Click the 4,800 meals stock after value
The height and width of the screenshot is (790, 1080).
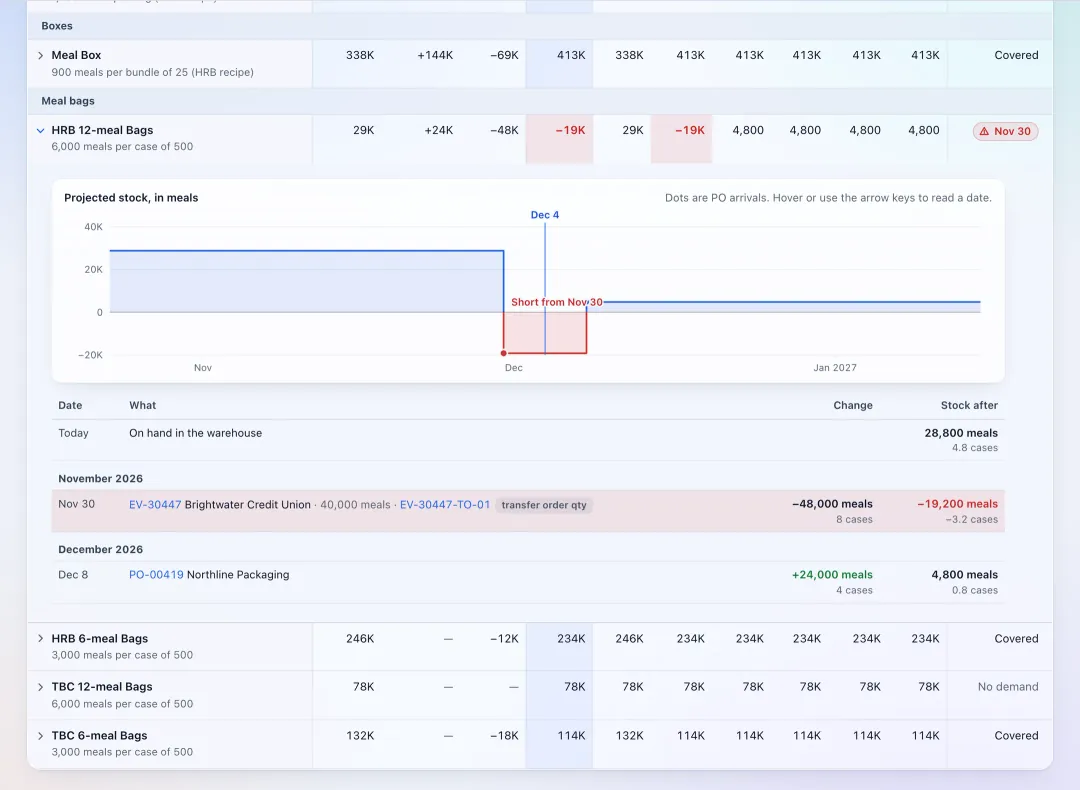964,574
